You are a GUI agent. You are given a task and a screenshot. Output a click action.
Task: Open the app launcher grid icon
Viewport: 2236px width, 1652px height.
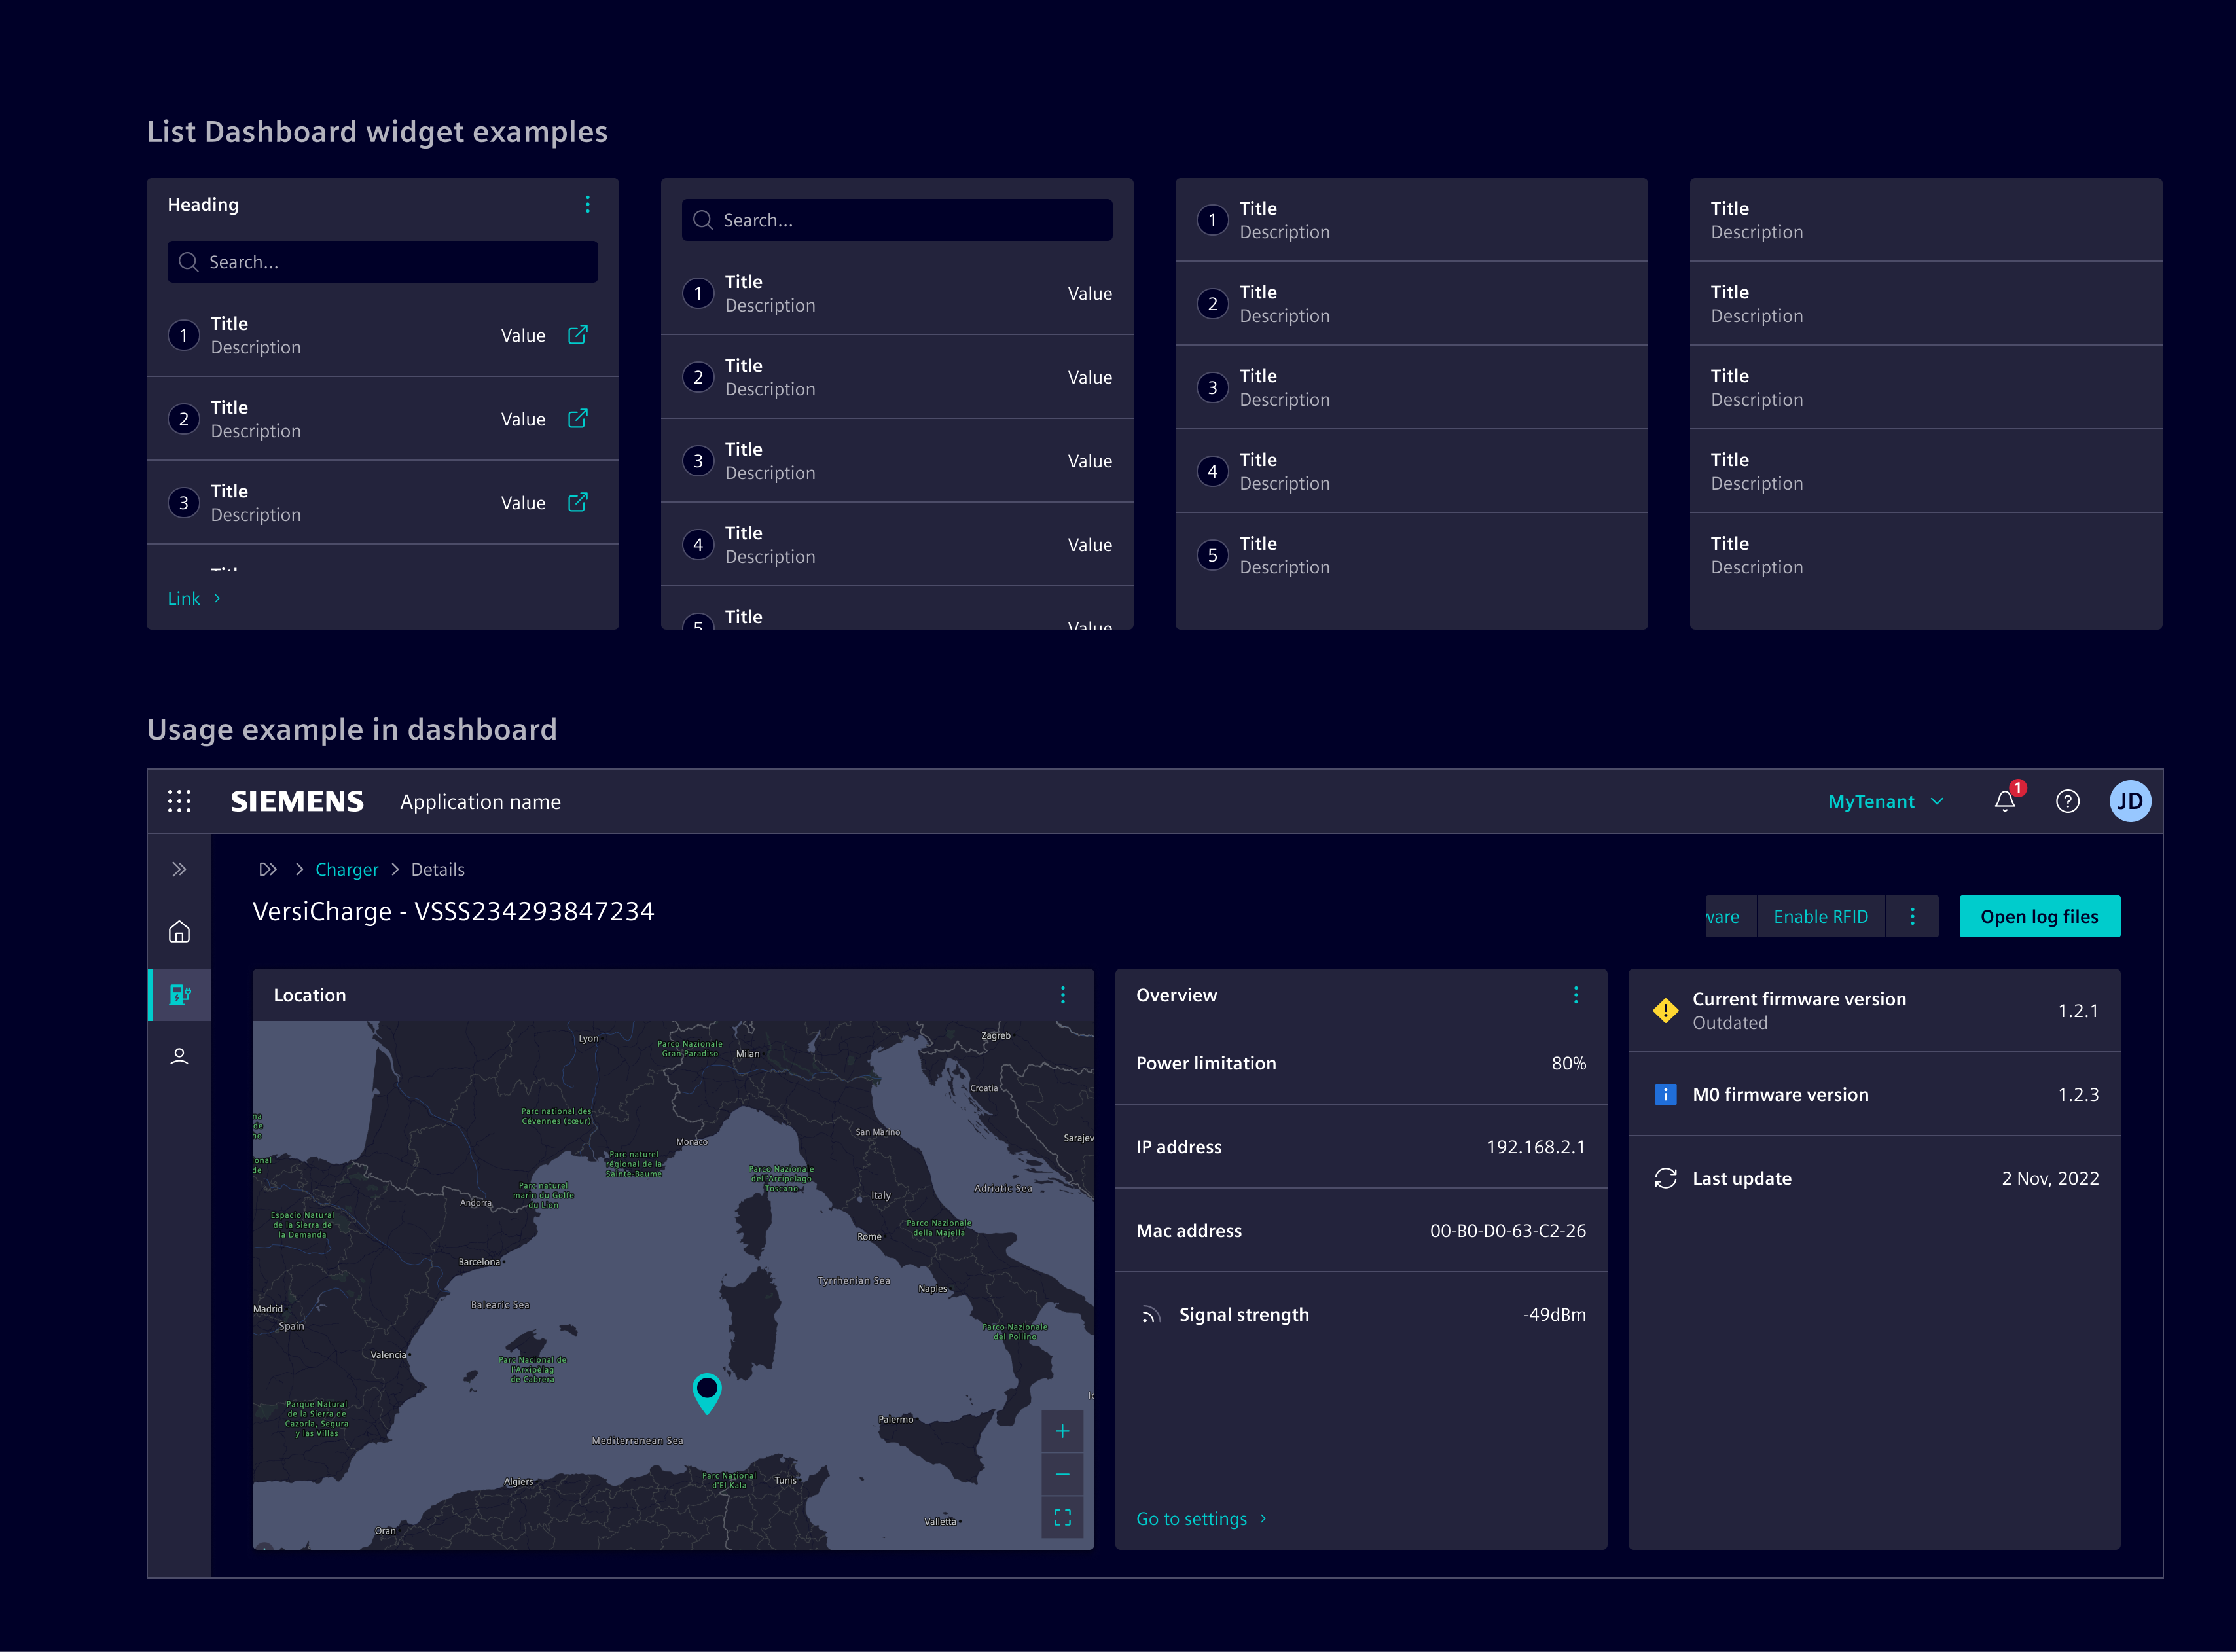pos(179,800)
